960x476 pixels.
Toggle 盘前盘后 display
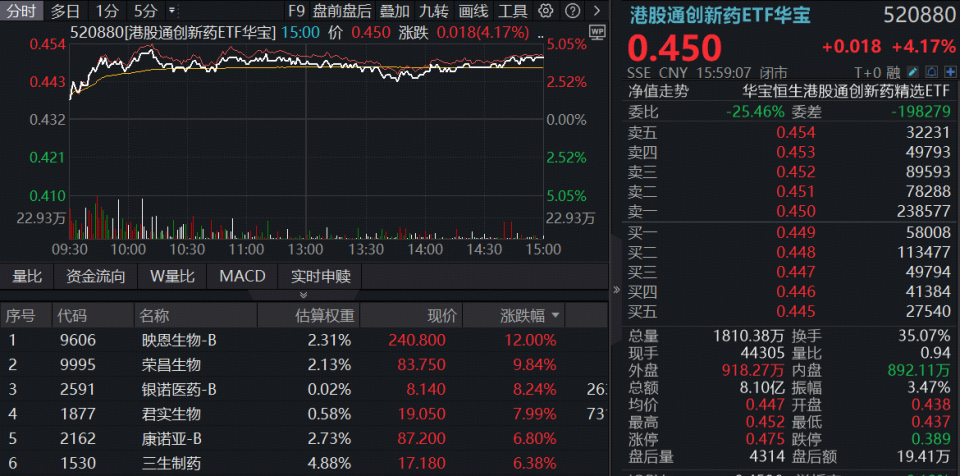pyautogui.click(x=342, y=10)
